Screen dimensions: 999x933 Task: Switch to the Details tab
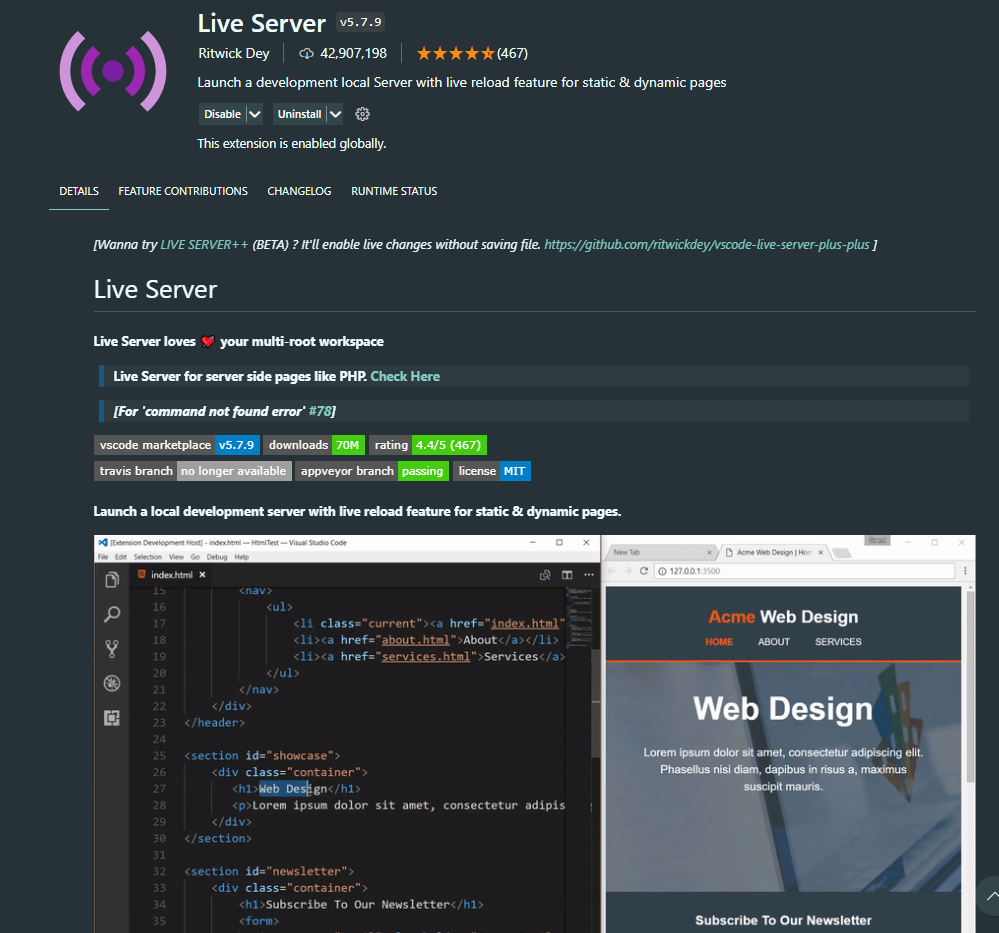(x=79, y=191)
